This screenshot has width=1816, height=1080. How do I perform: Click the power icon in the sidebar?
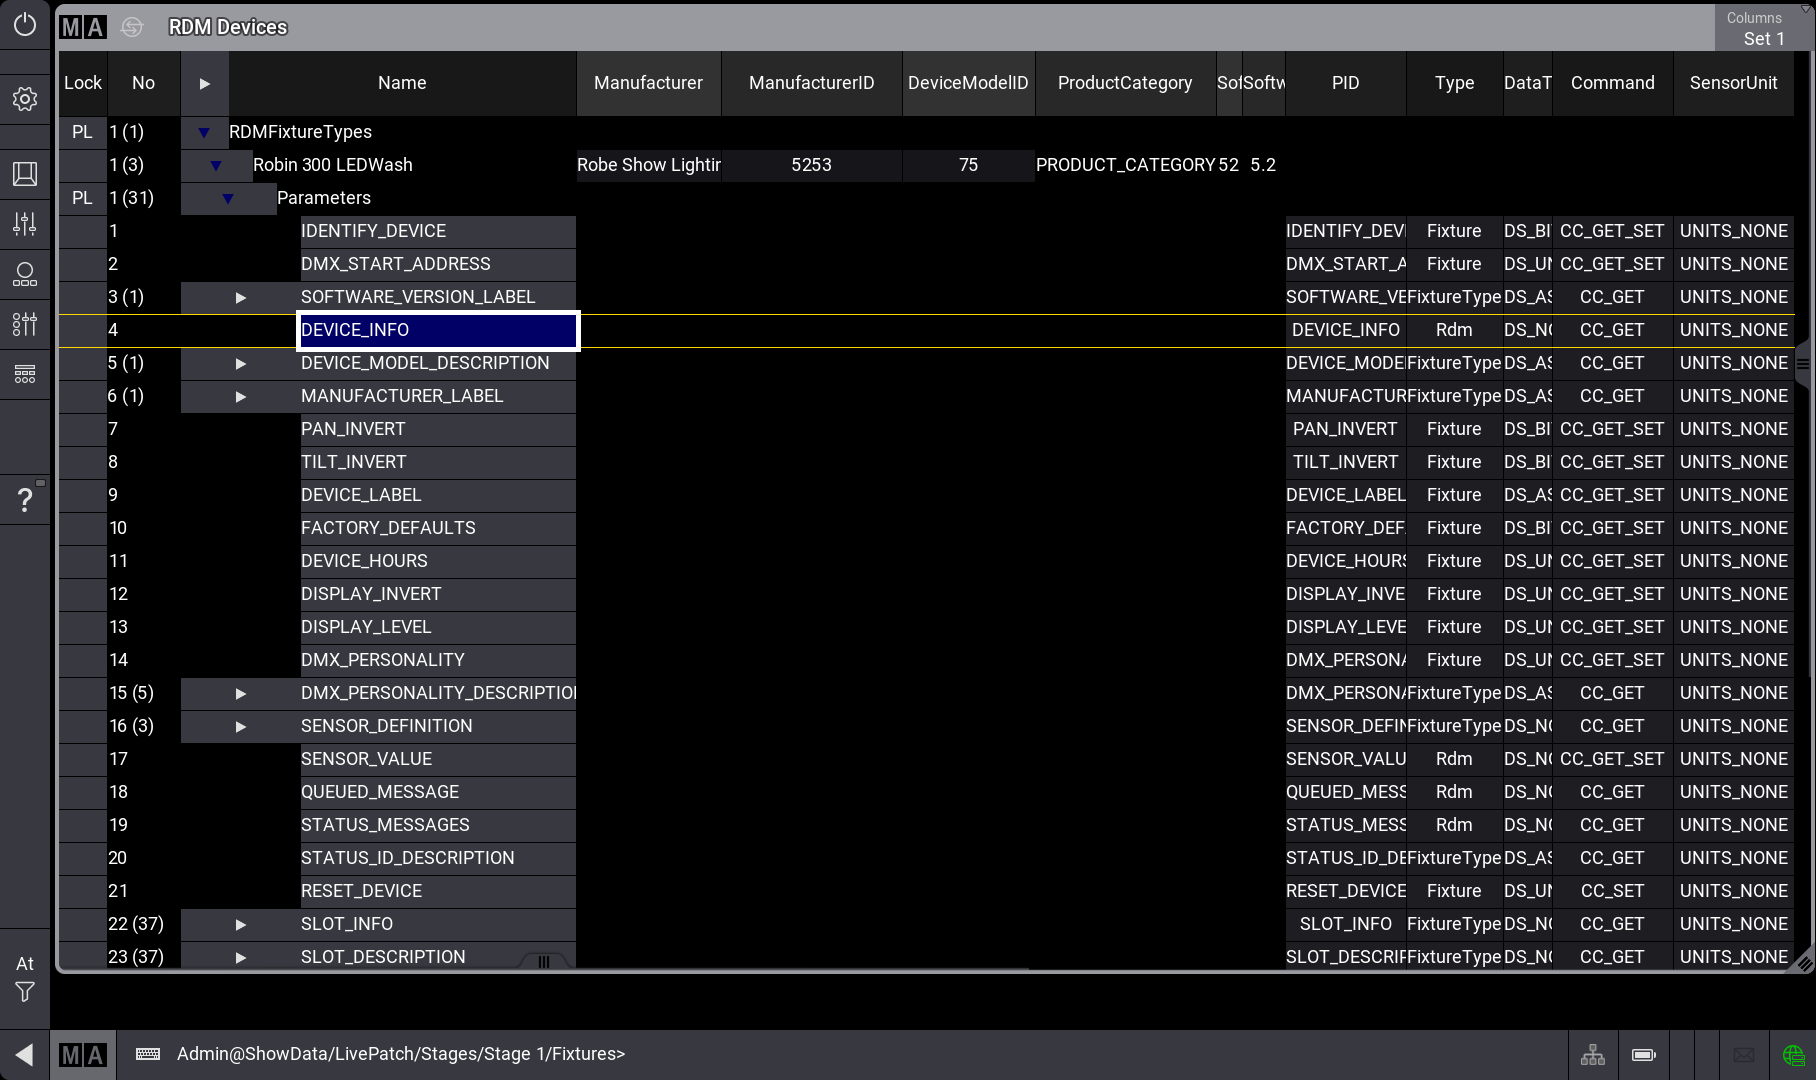click(25, 25)
